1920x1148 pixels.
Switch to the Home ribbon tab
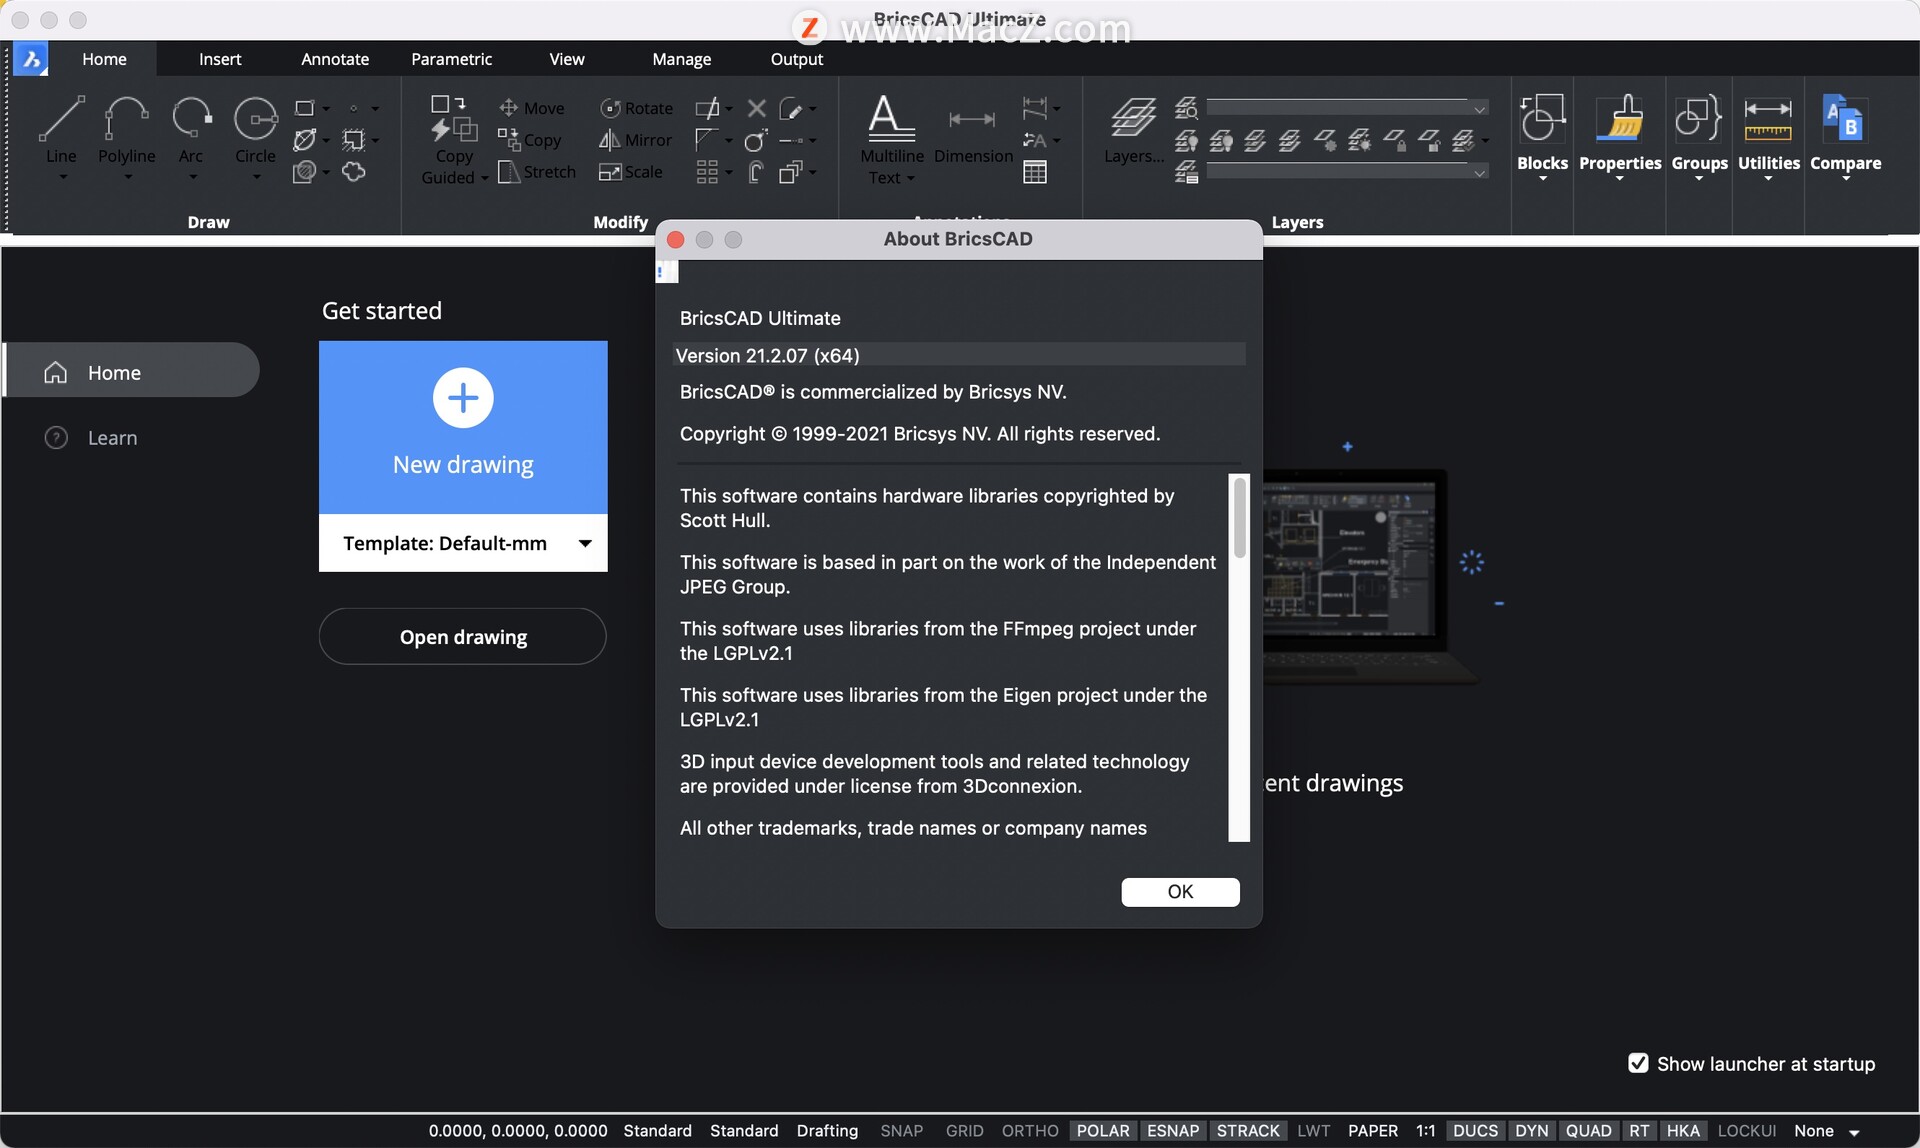(x=104, y=59)
